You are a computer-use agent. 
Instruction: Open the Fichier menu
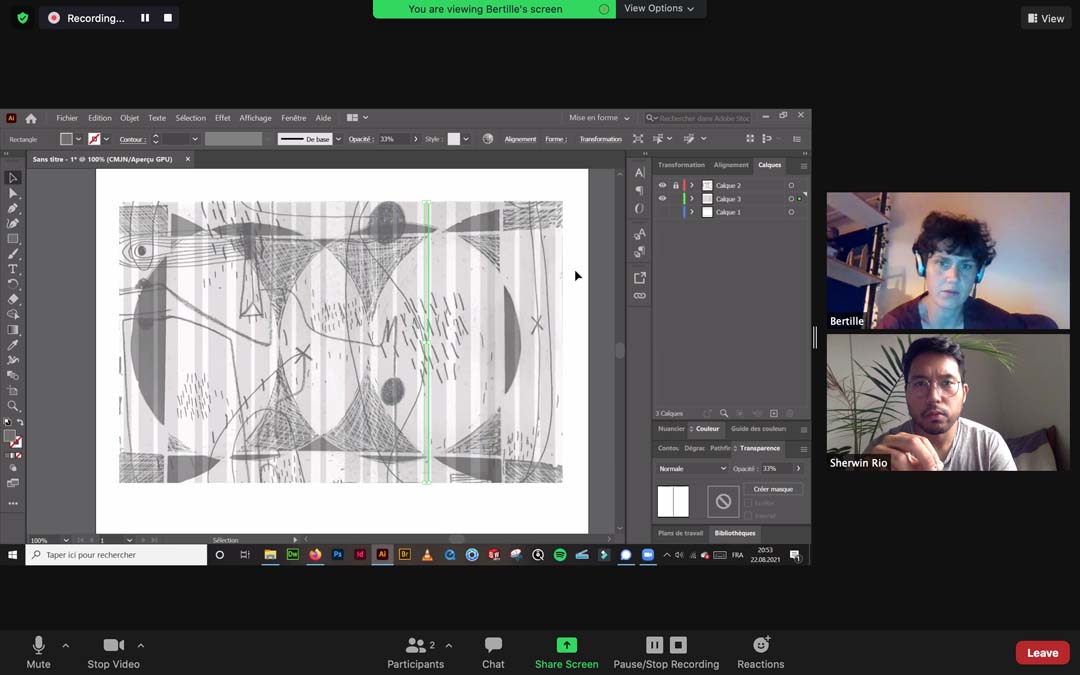pyautogui.click(x=67, y=118)
